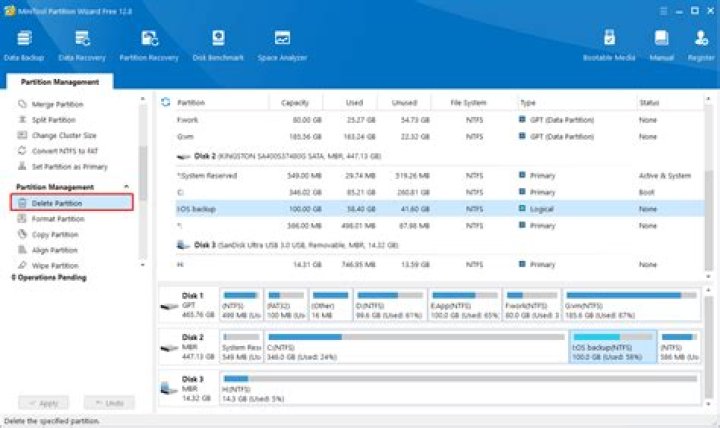
Task: Select the C:(NTFS) block on Disk 2
Action: 416,347
